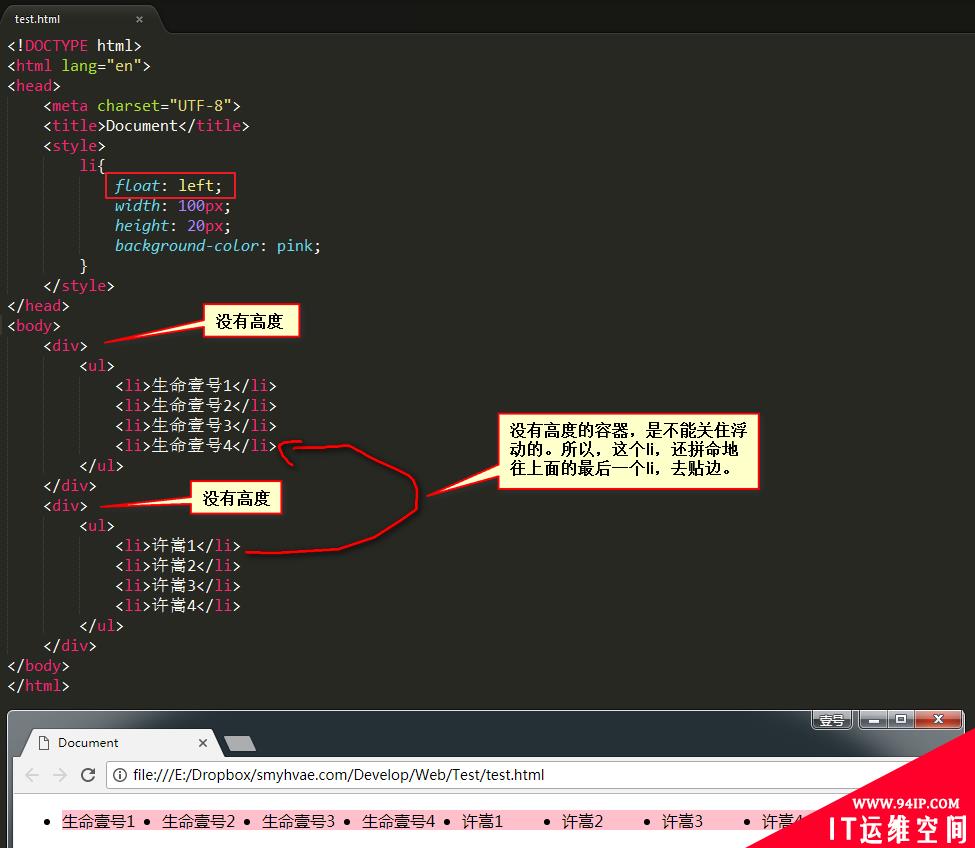Click the closing </head> tag line
The height and width of the screenshot is (848, 975).
tap(39, 306)
